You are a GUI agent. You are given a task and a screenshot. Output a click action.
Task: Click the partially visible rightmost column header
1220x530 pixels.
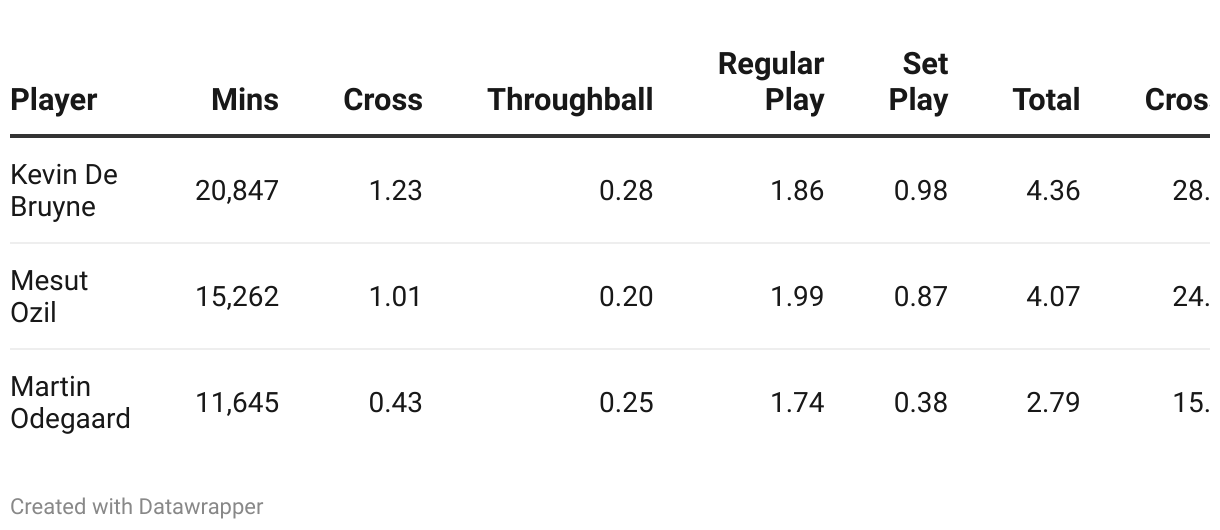pyautogui.click(x=1177, y=100)
